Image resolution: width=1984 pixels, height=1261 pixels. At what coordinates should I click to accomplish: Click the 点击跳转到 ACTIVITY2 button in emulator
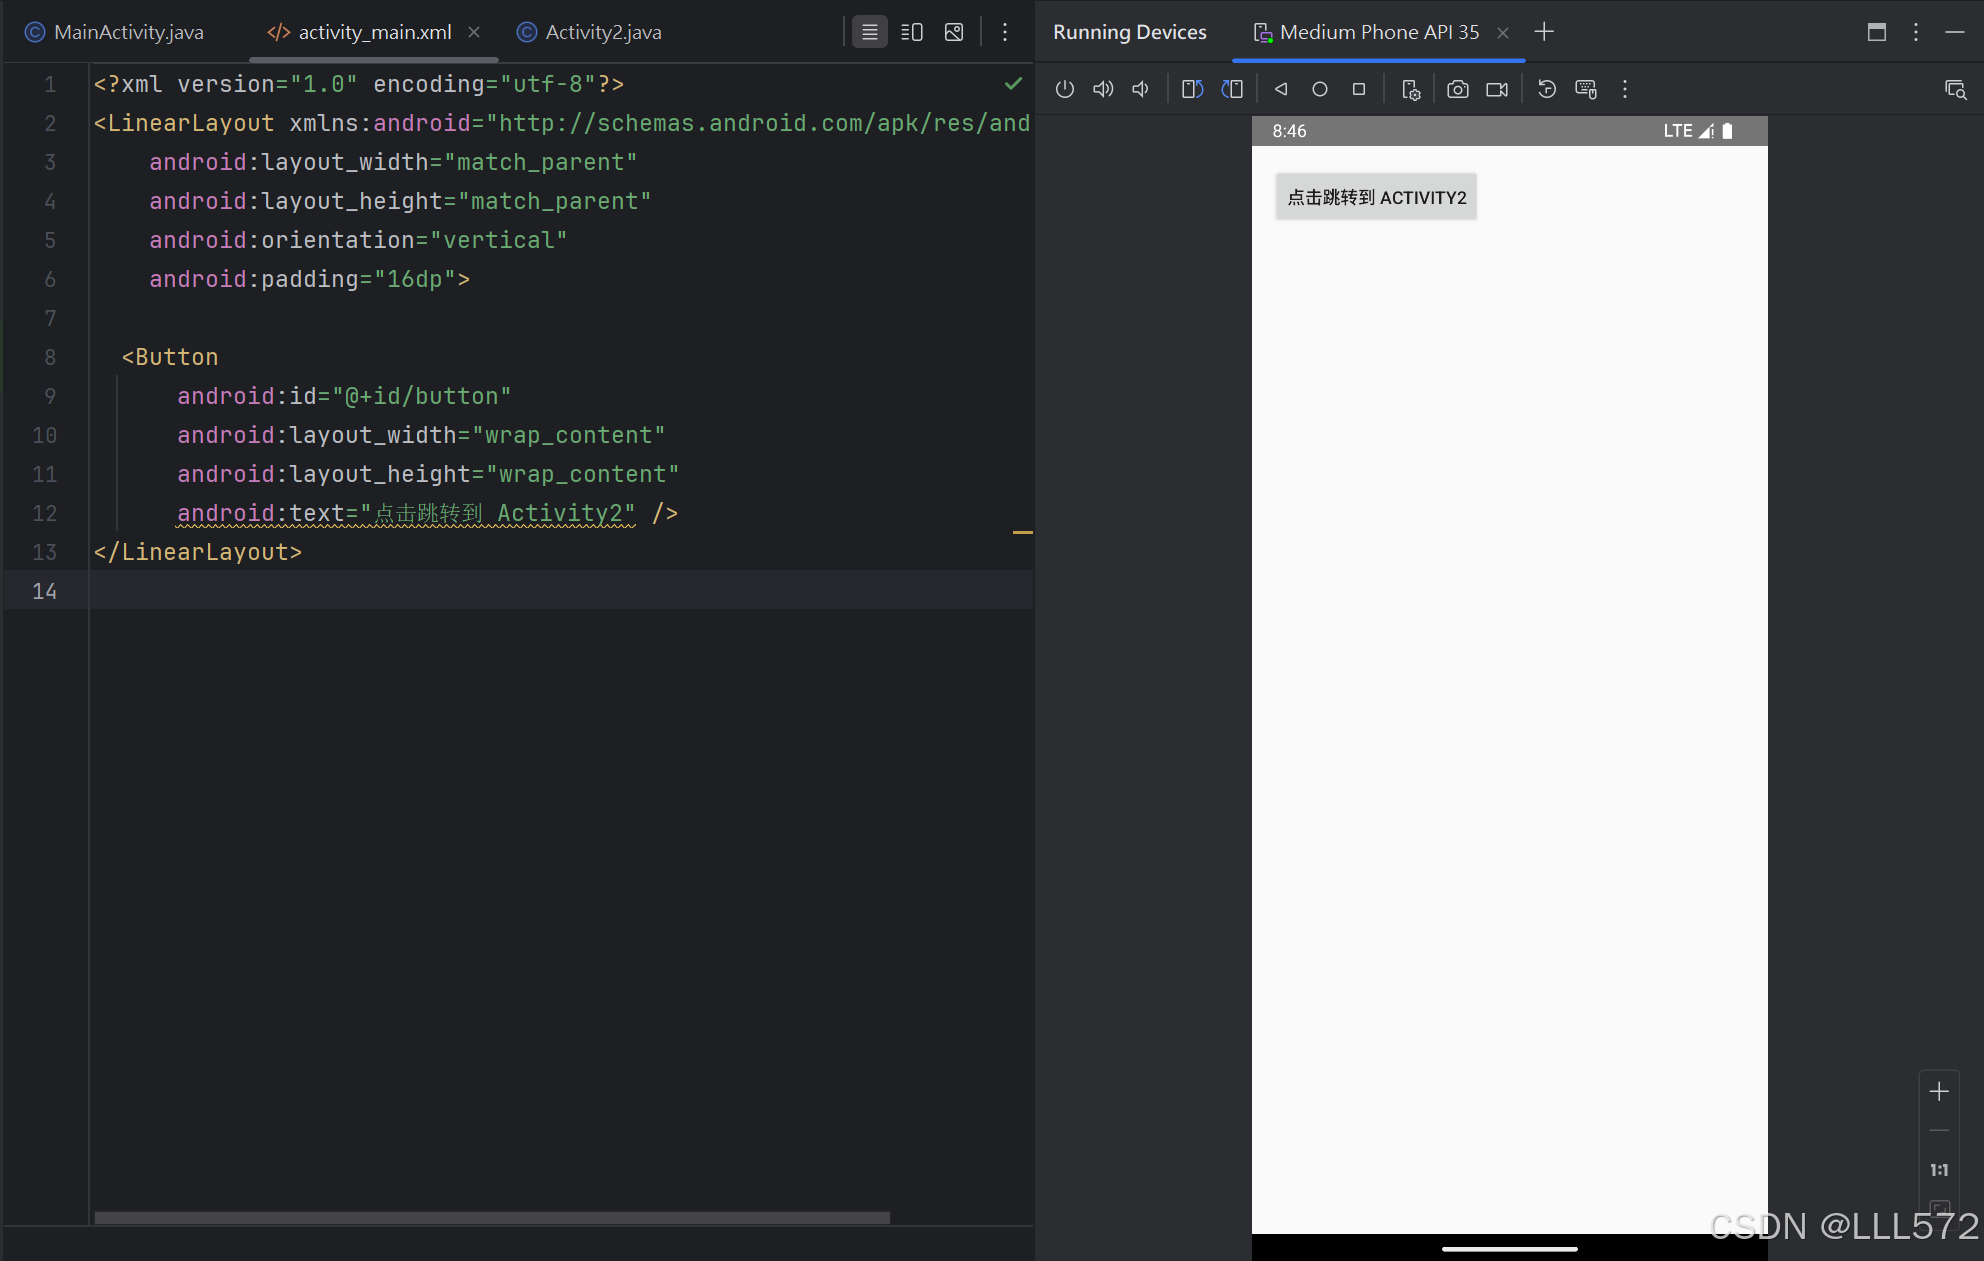[1376, 197]
